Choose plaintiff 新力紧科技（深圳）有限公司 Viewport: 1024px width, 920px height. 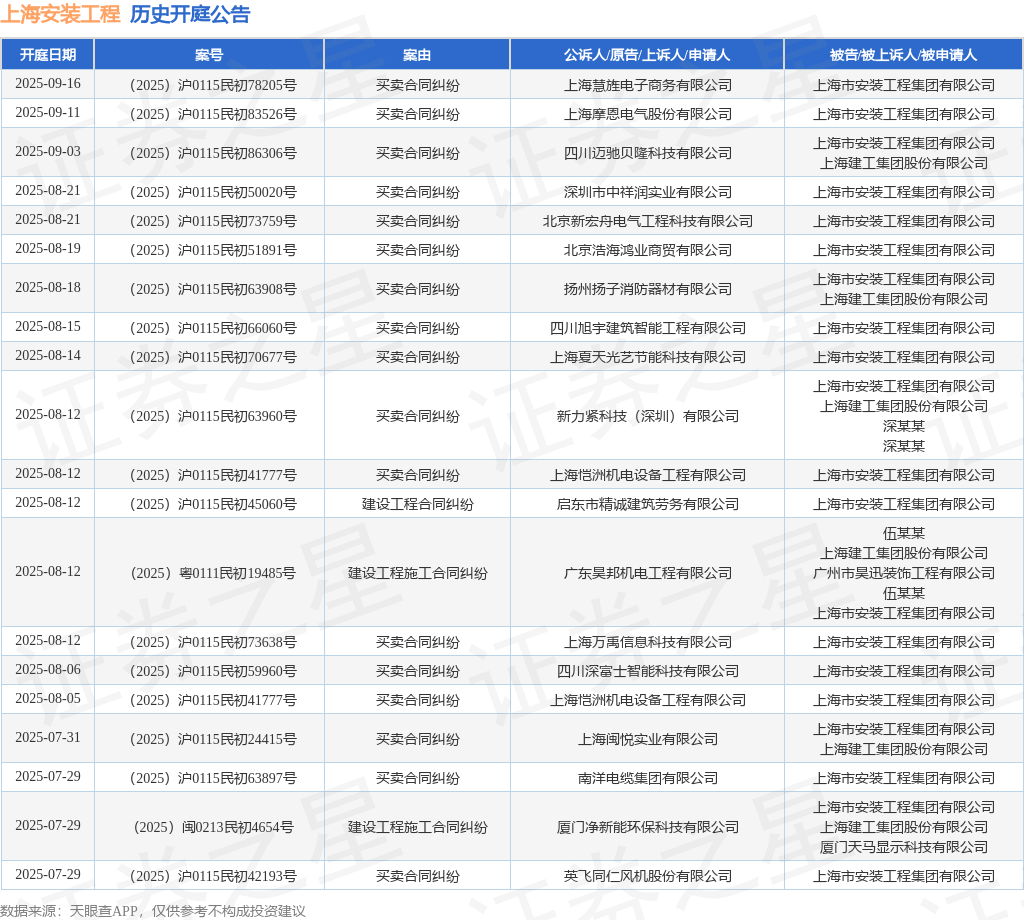[x=647, y=416]
